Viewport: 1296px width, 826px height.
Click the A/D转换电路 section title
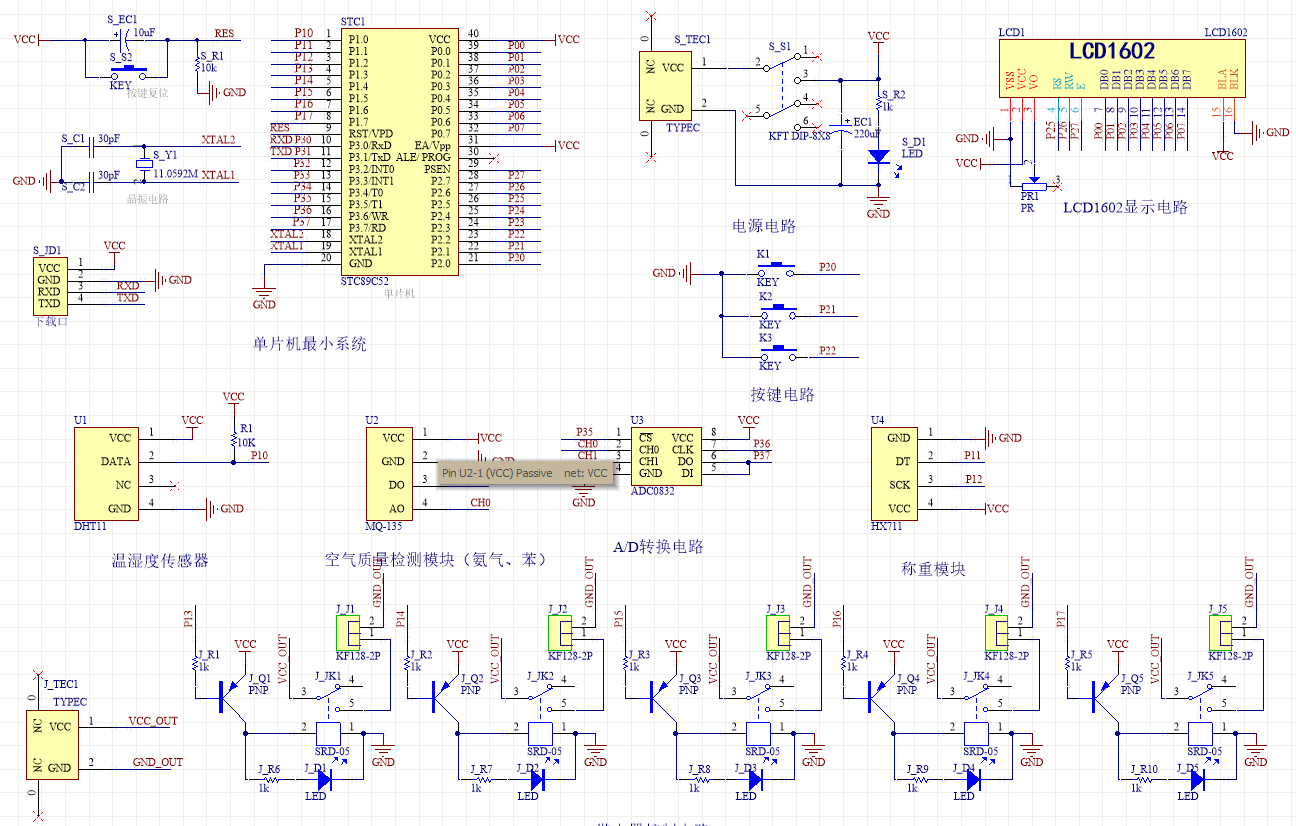pos(658,546)
